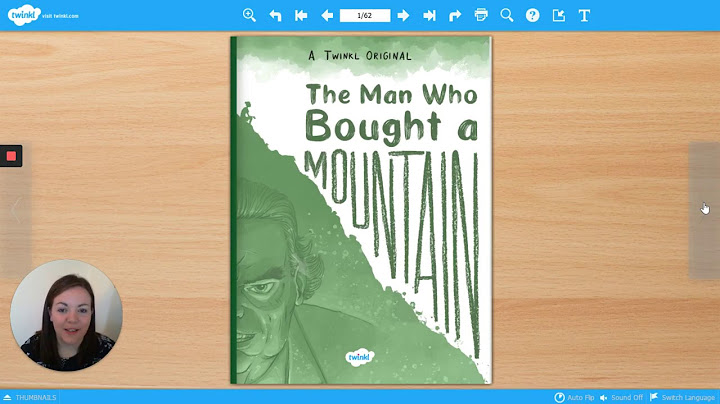The width and height of the screenshot is (720, 404).
Task: Open the search magnifier tool
Action: (506, 15)
